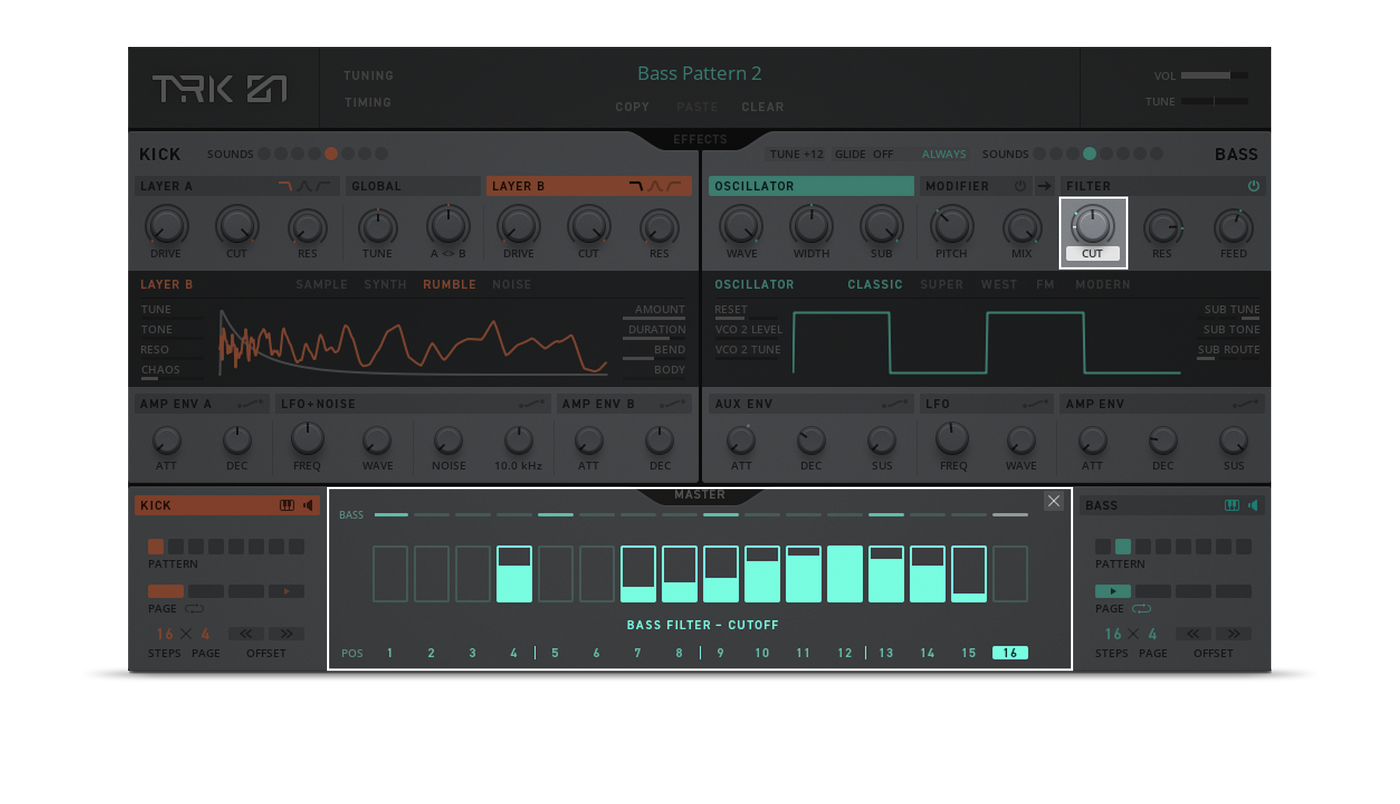Click the AMP ENV B envelope shape icon

tap(674, 404)
